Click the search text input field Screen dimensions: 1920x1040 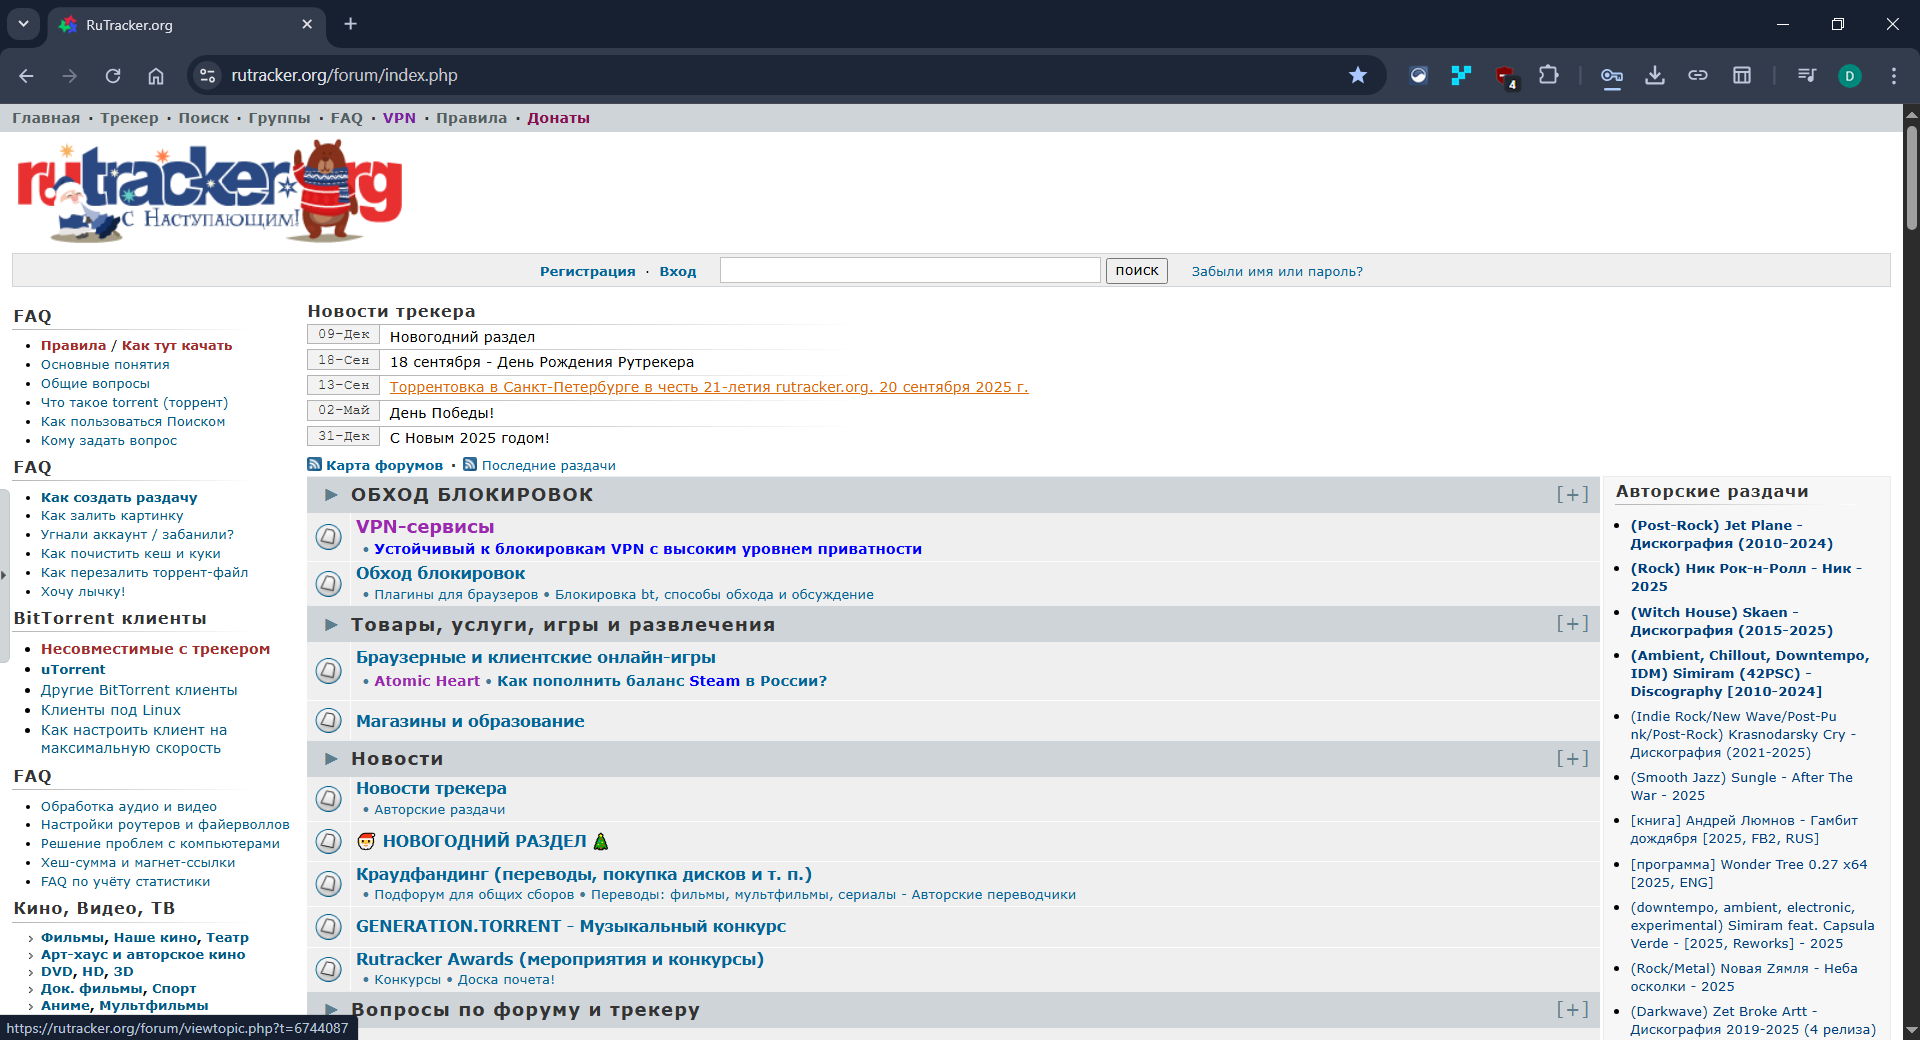[x=909, y=271]
